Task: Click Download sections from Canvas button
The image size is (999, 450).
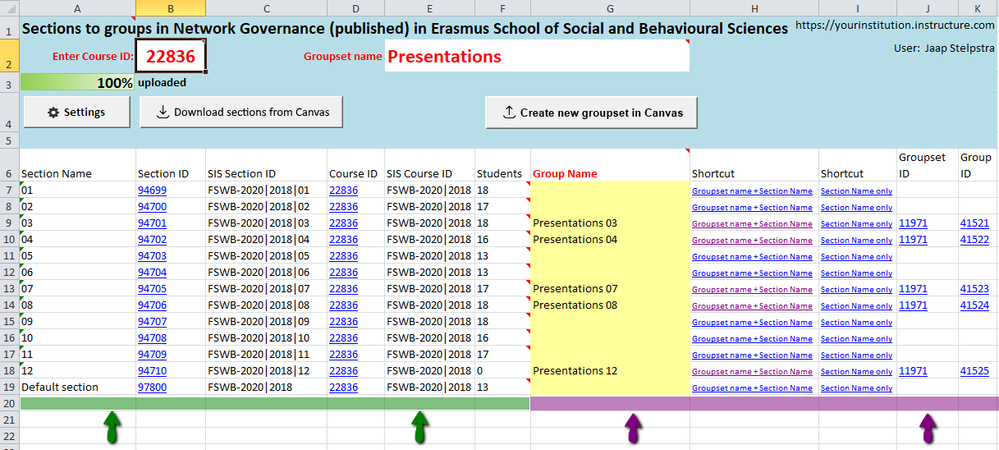Action: tap(242, 112)
